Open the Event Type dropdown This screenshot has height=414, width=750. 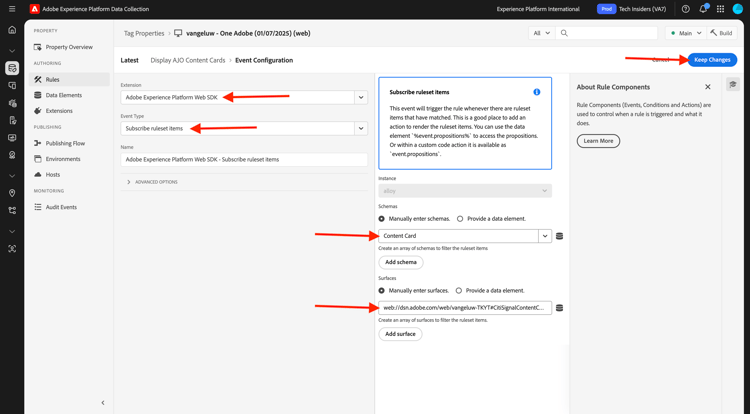(x=361, y=128)
